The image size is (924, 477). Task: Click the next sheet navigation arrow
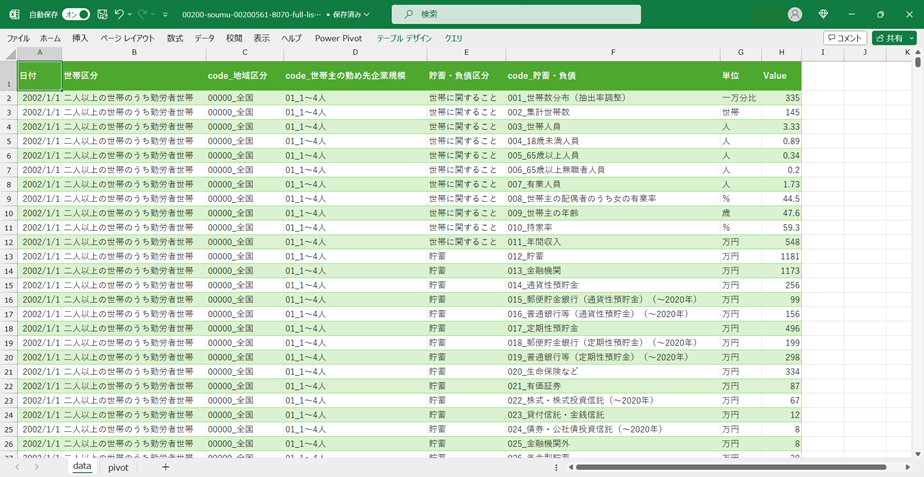coord(37,467)
